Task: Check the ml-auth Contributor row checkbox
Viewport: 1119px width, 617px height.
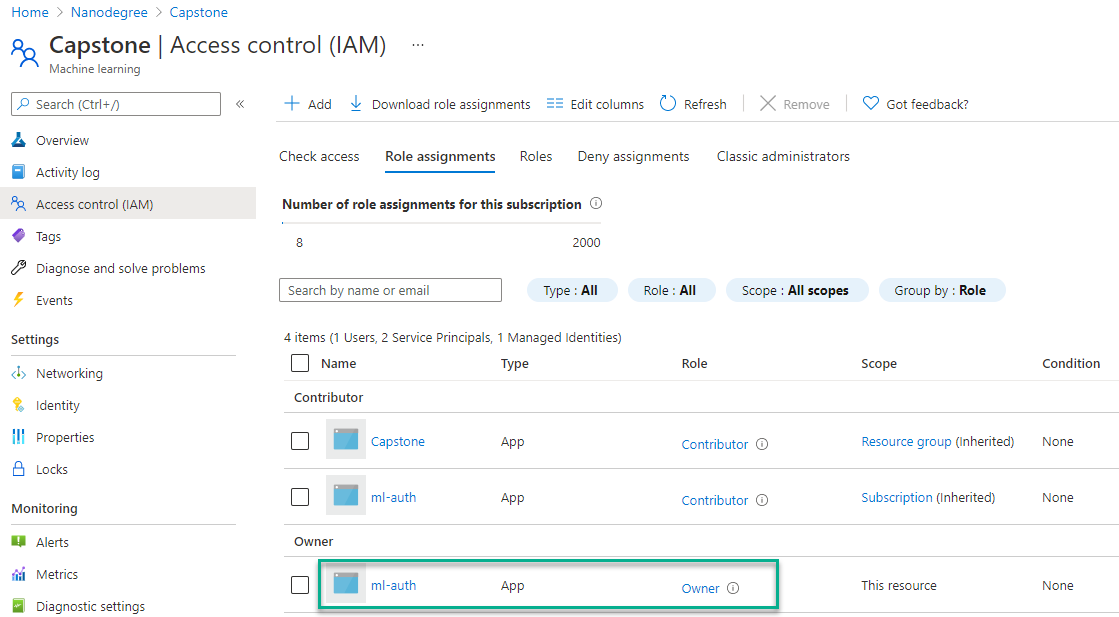Action: pyautogui.click(x=300, y=496)
